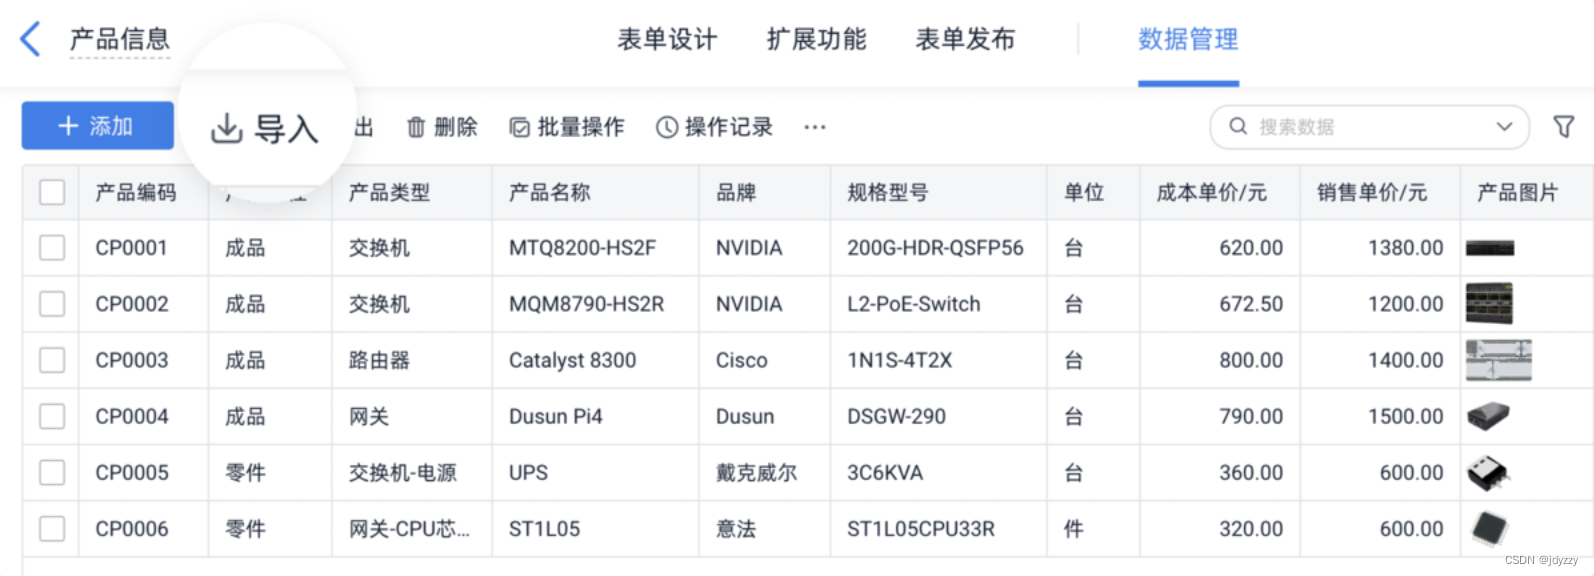Open 批量操作 batch operations
1594x576 pixels.
[567, 127]
